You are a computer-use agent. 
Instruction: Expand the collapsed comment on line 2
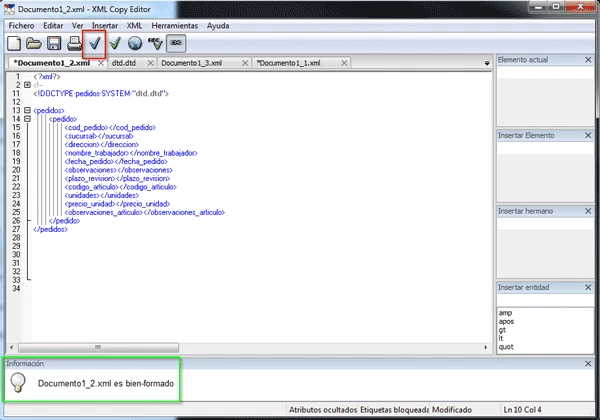click(27, 85)
